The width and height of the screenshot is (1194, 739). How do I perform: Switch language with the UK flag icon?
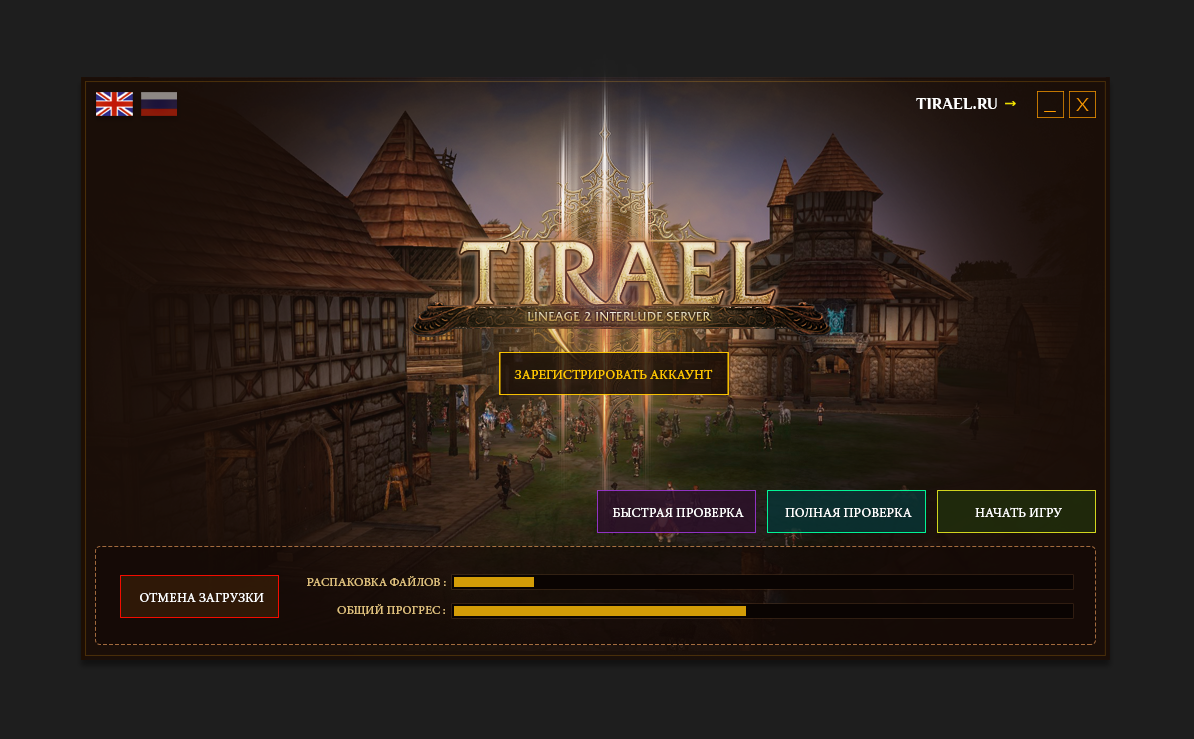point(114,104)
